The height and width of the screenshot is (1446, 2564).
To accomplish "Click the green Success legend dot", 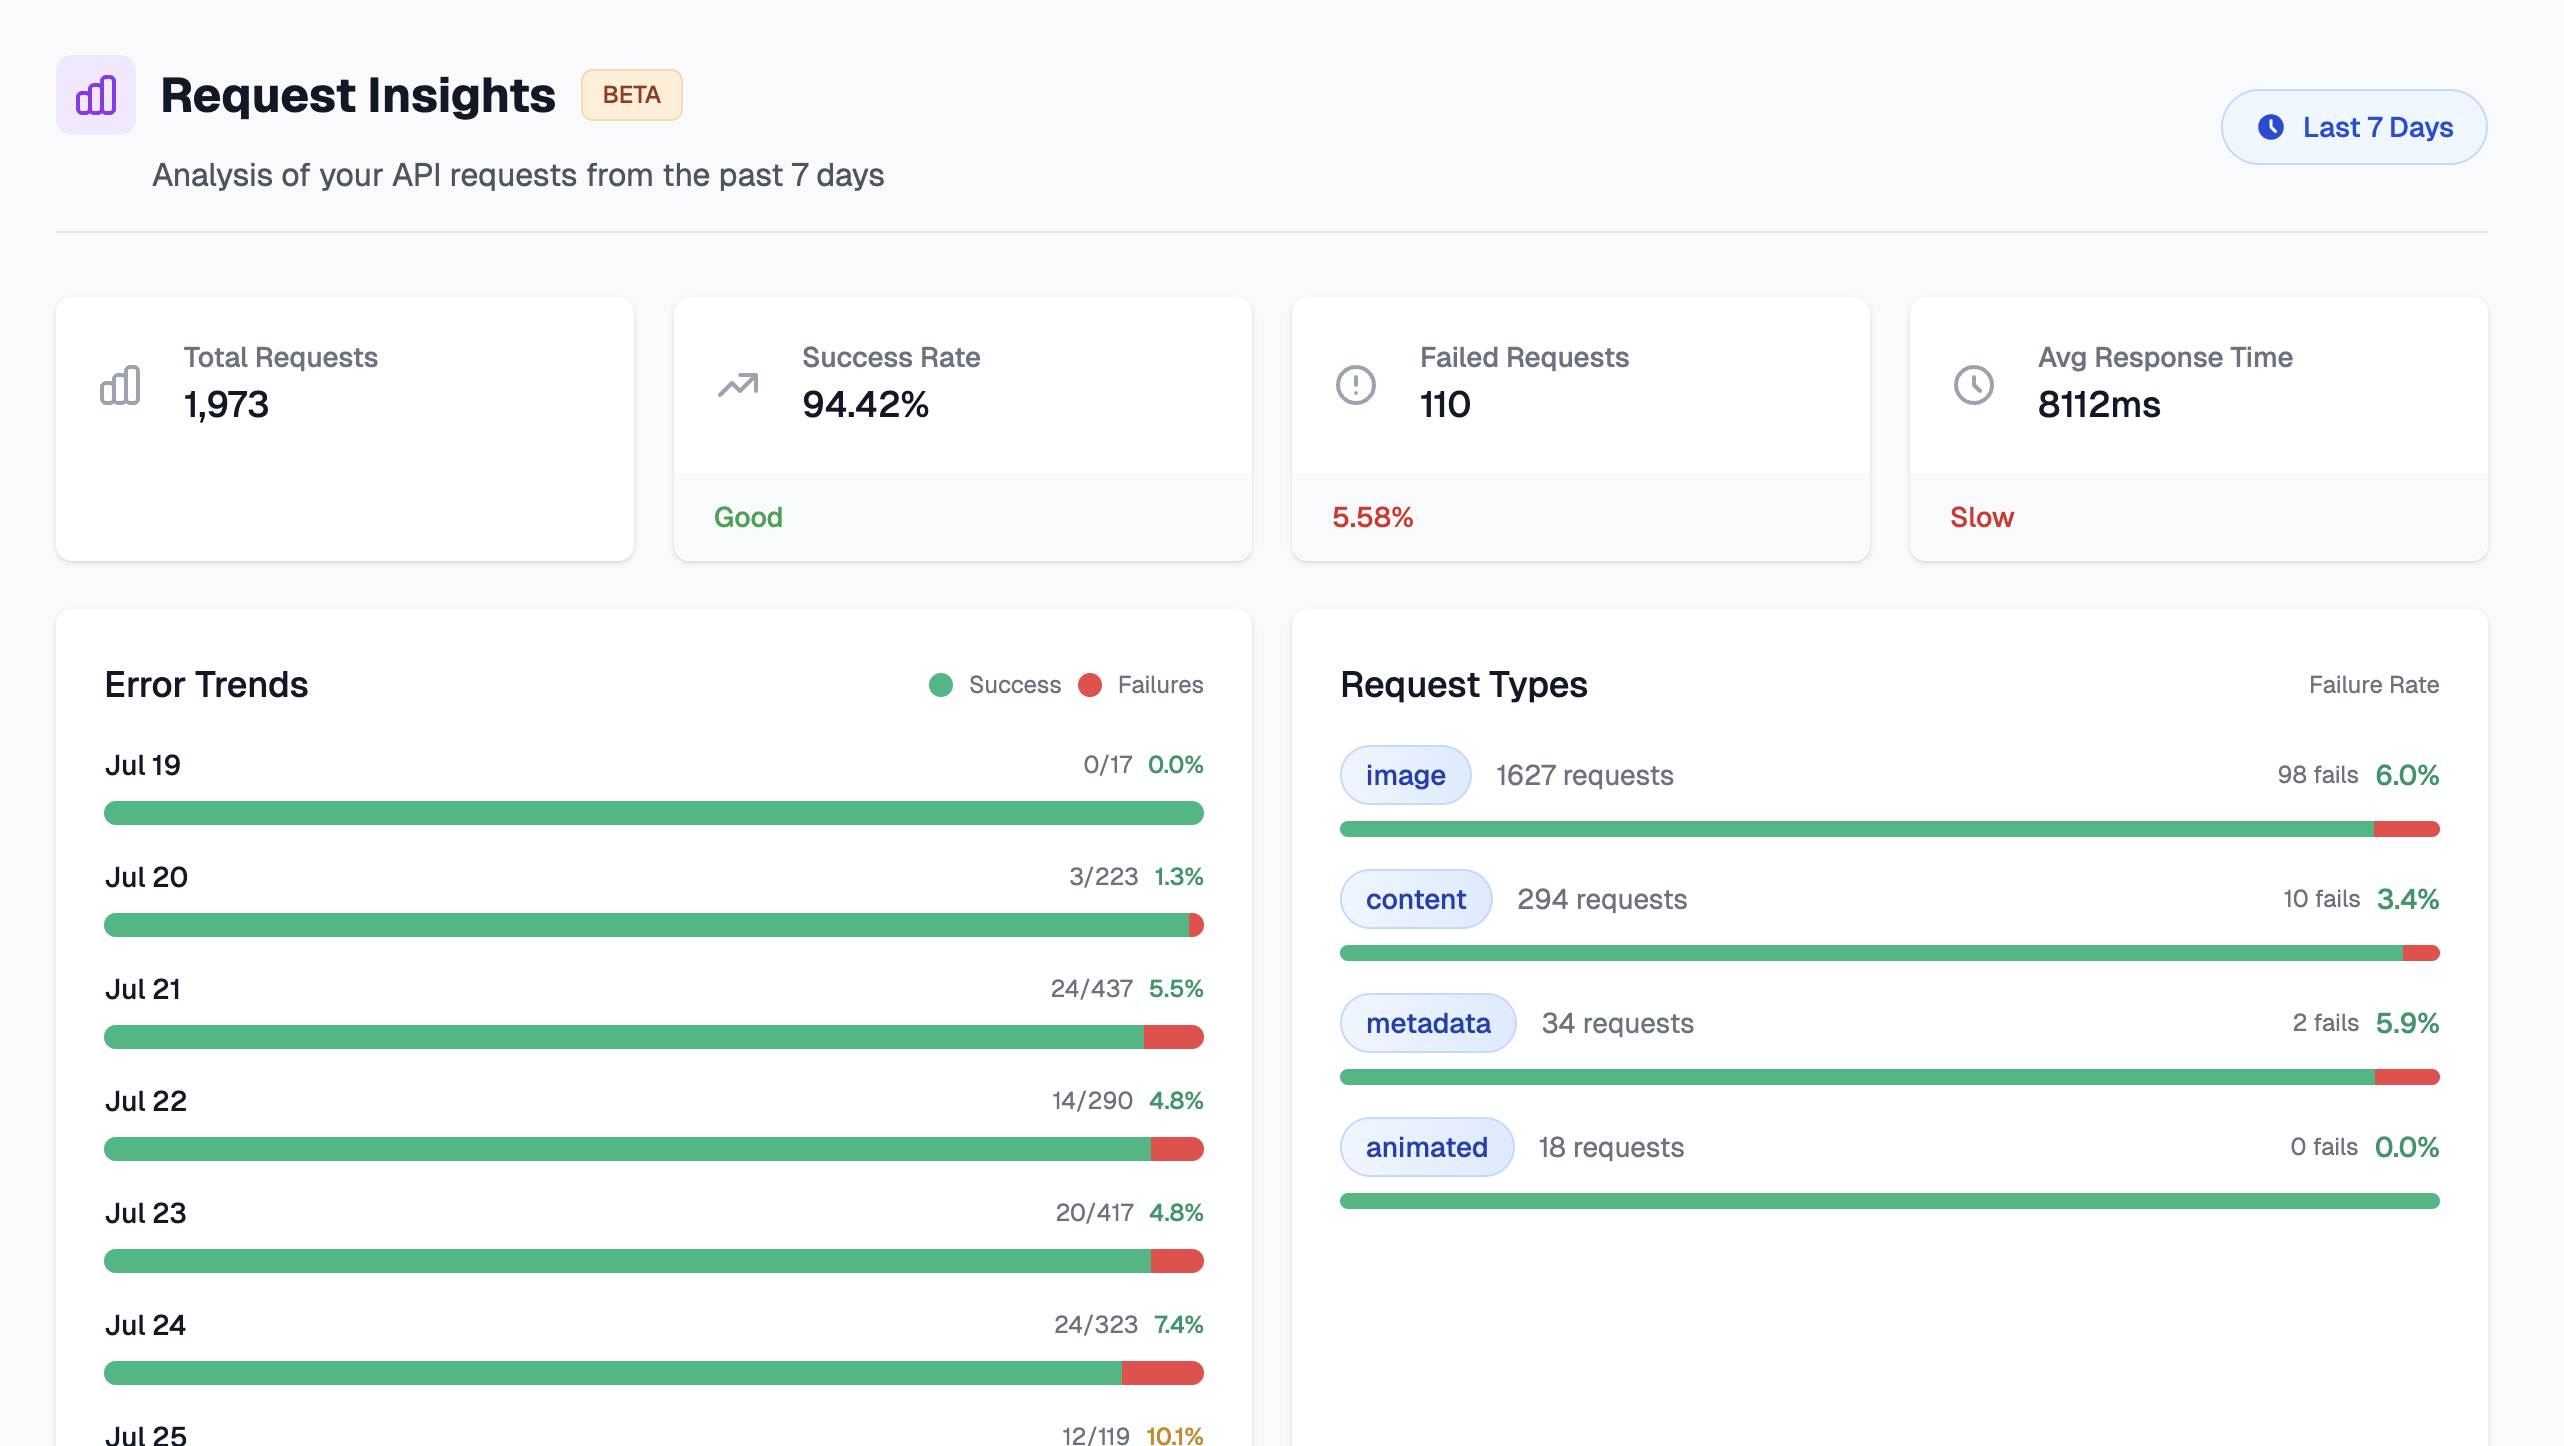I will click(x=940, y=685).
